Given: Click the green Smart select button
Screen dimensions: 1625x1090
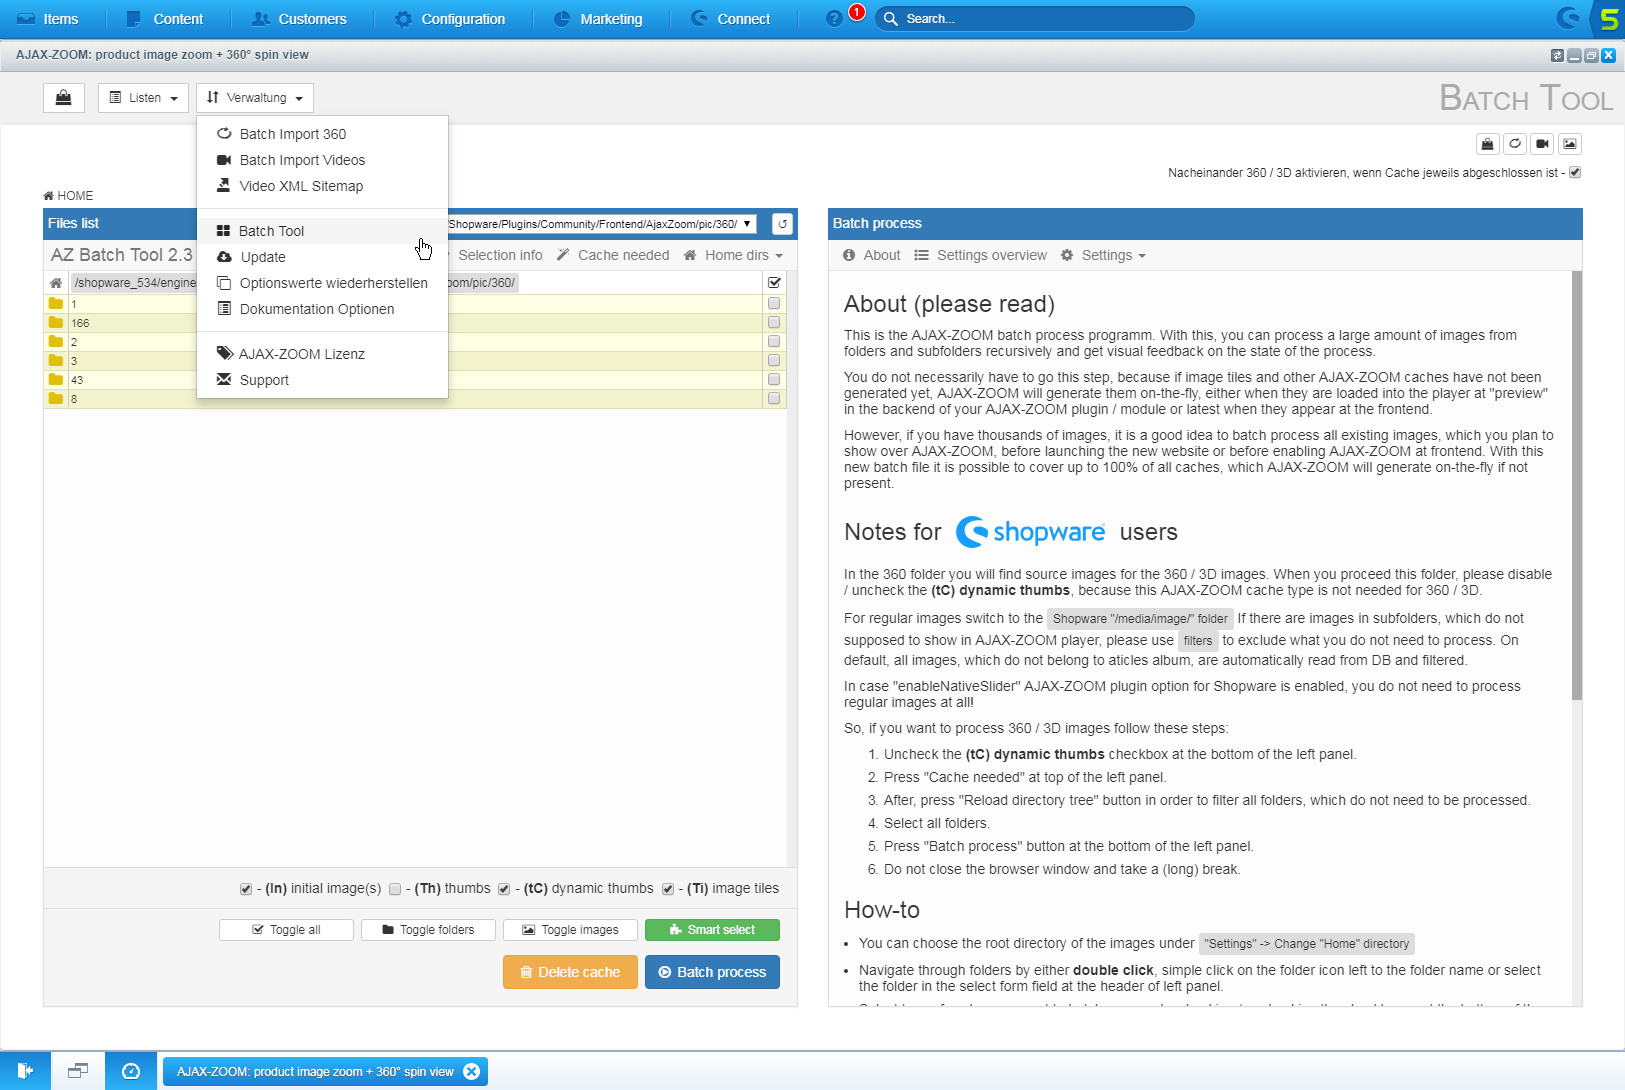Looking at the screenshot, I should coord(712,930).
